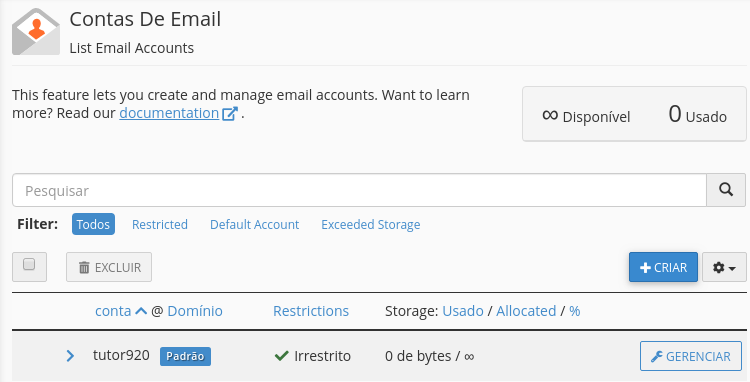Select the Todos filter
Image resolution: width=750 pixels, height=382 pixels.
(x=93, y=224)
